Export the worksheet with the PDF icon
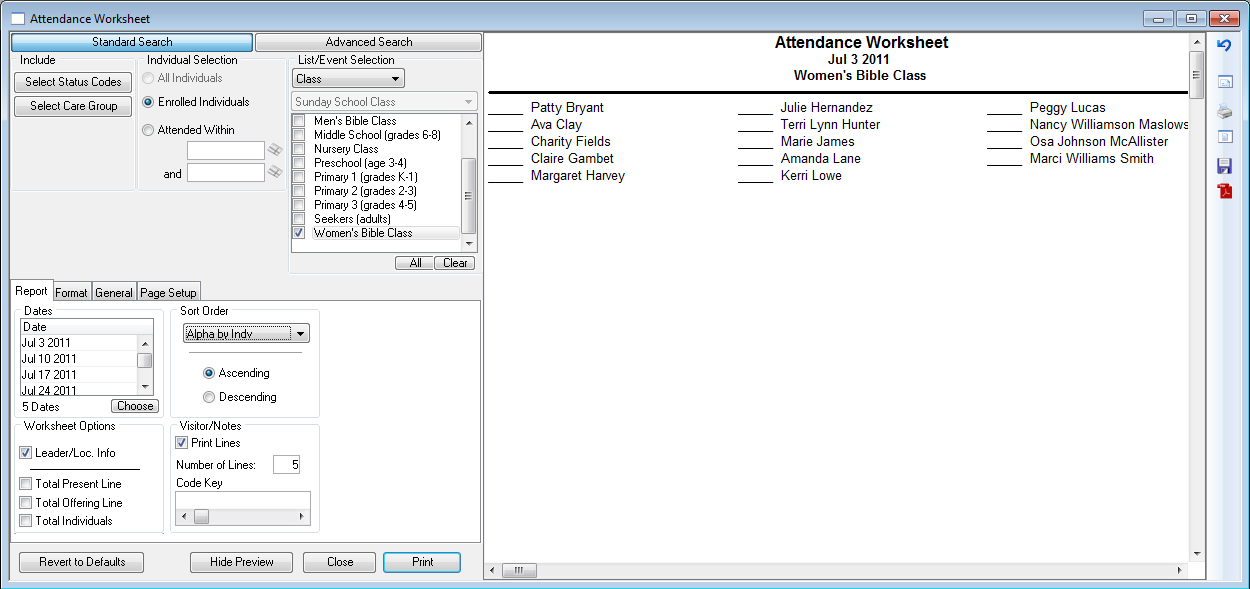This screenshot has width=1250, height=589. pos(1224,192)
